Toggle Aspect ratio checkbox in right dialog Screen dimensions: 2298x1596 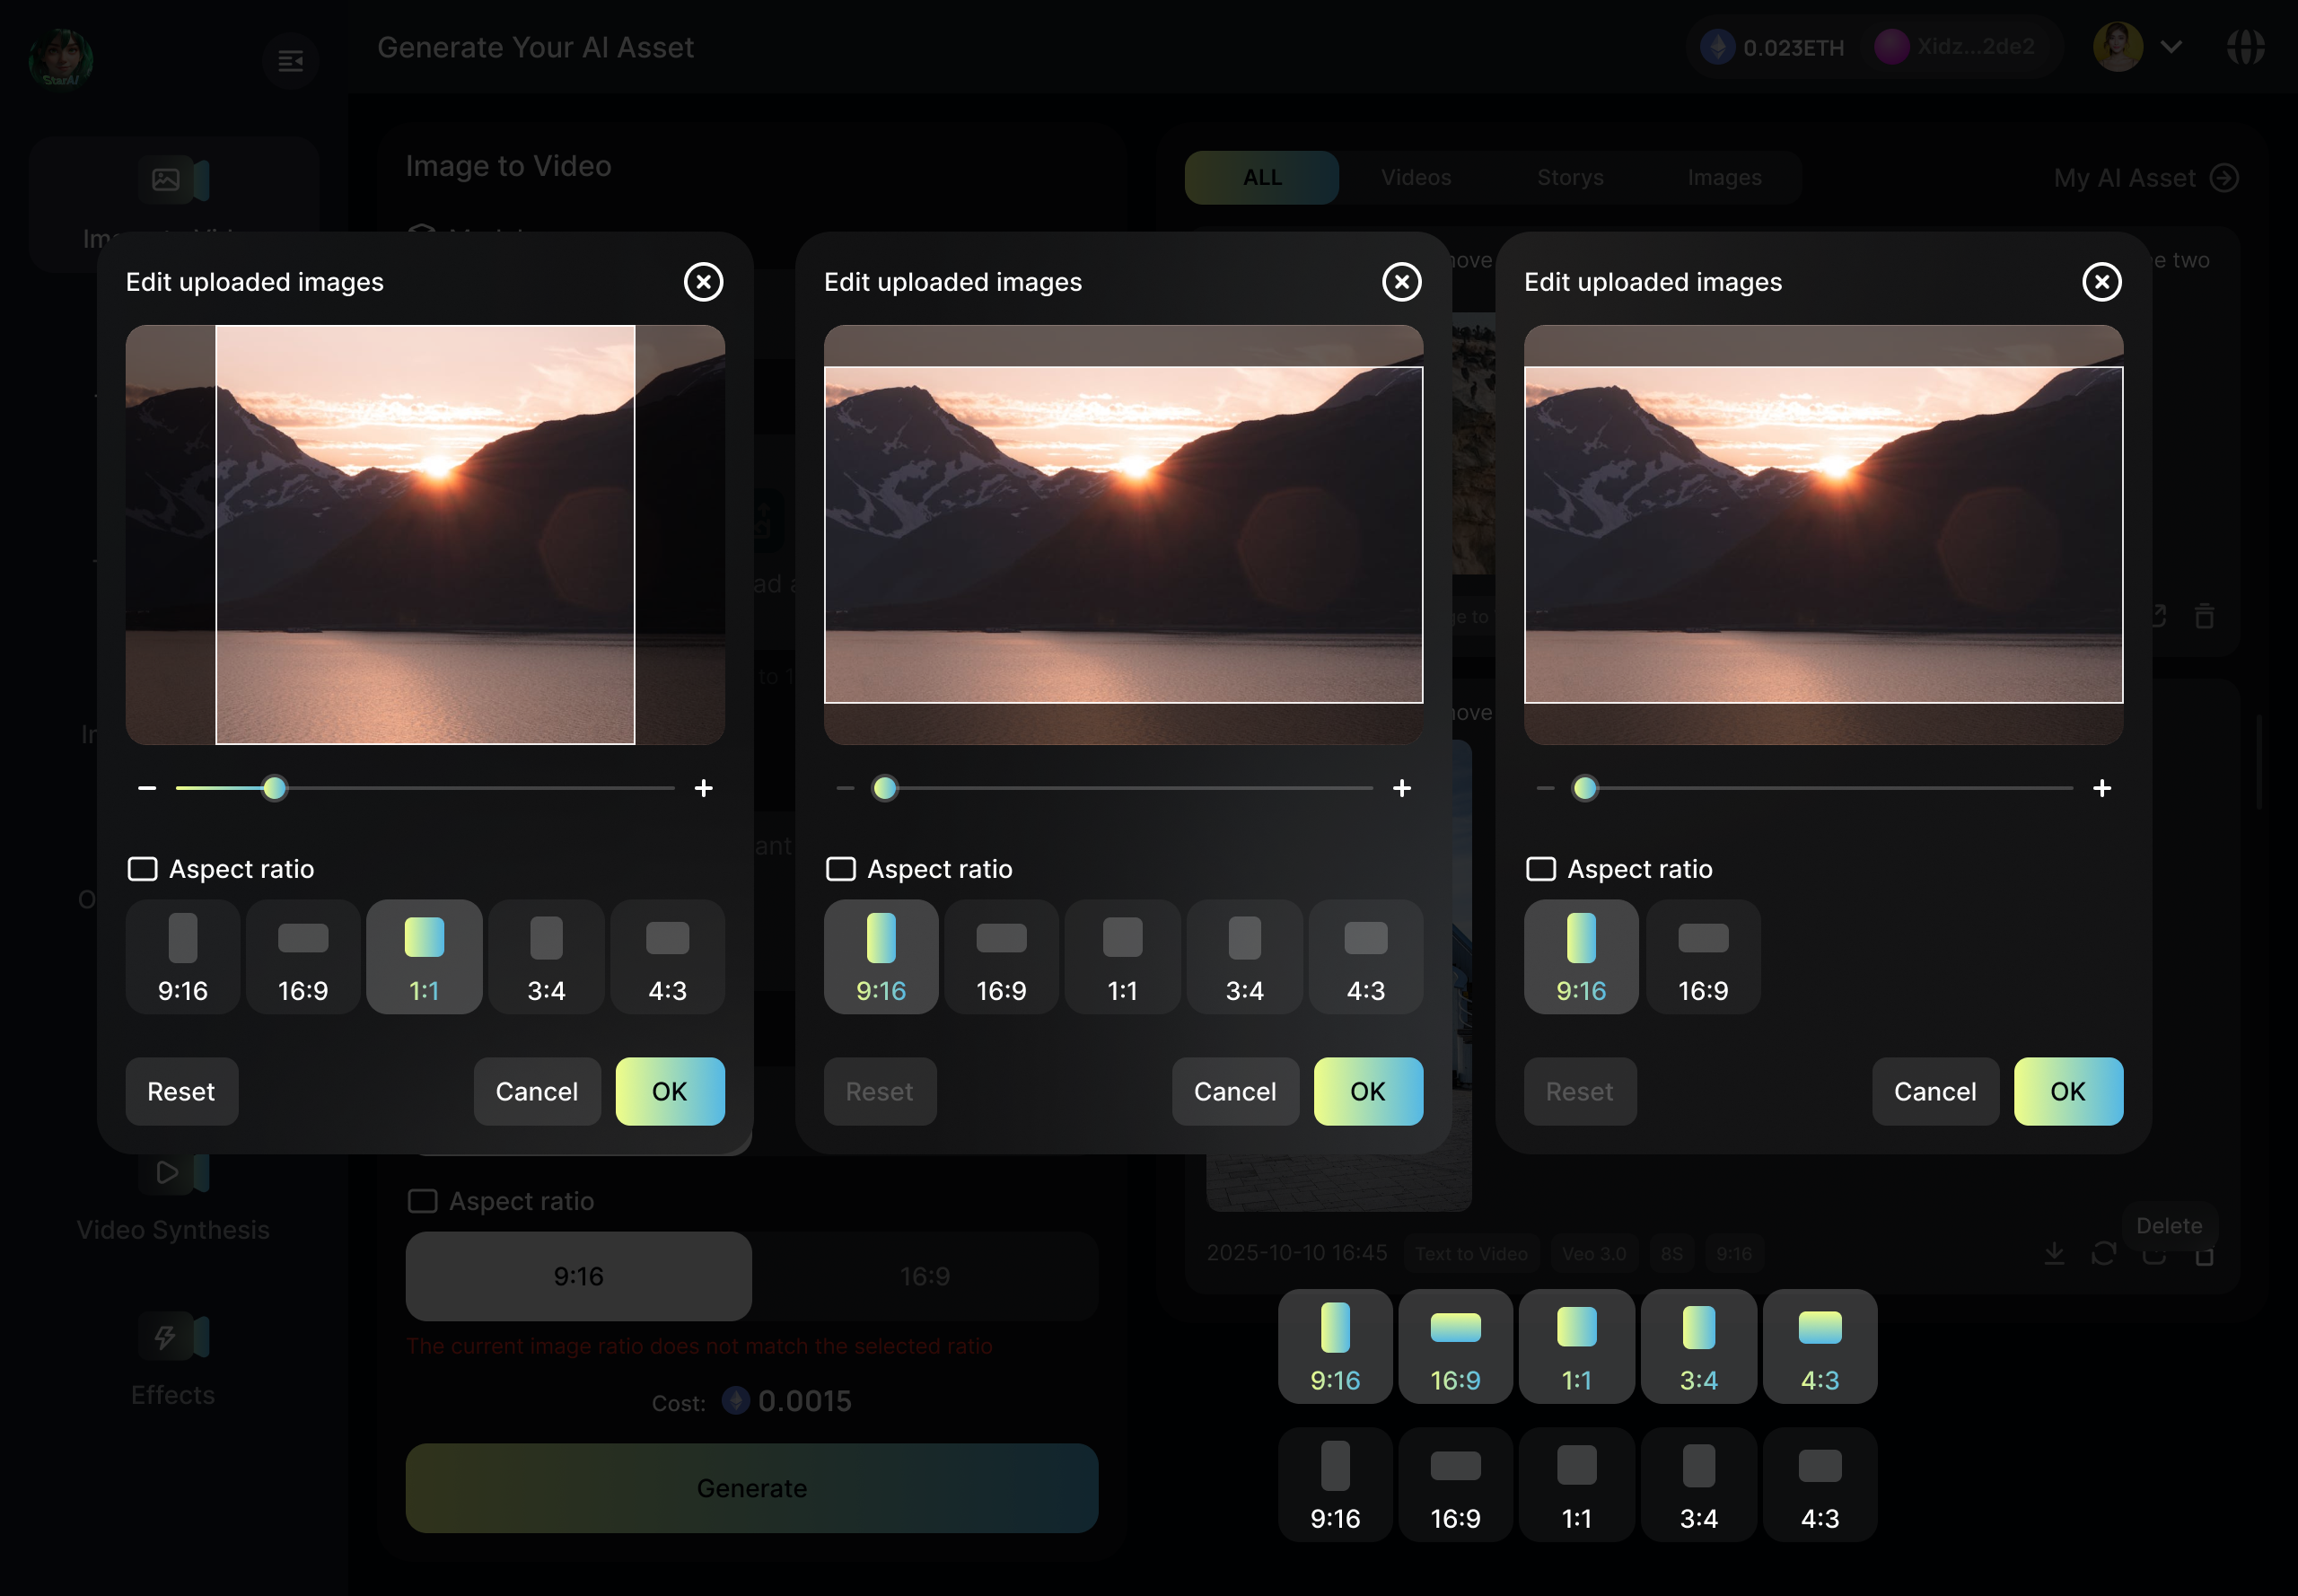[x=1541, y=869]
